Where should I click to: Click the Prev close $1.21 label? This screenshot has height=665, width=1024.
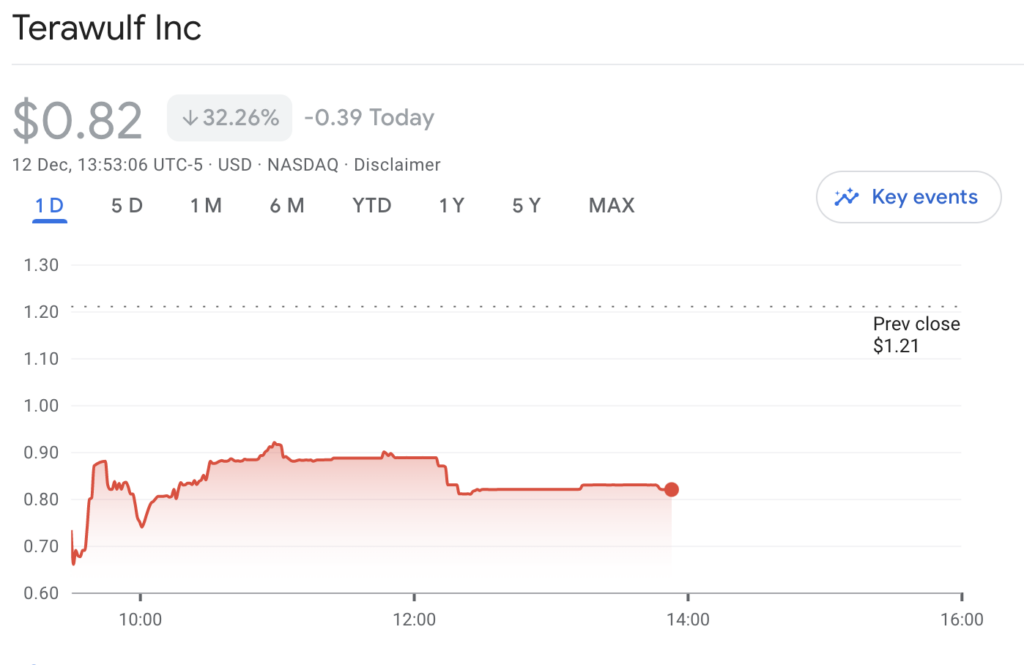click(916, 334)
